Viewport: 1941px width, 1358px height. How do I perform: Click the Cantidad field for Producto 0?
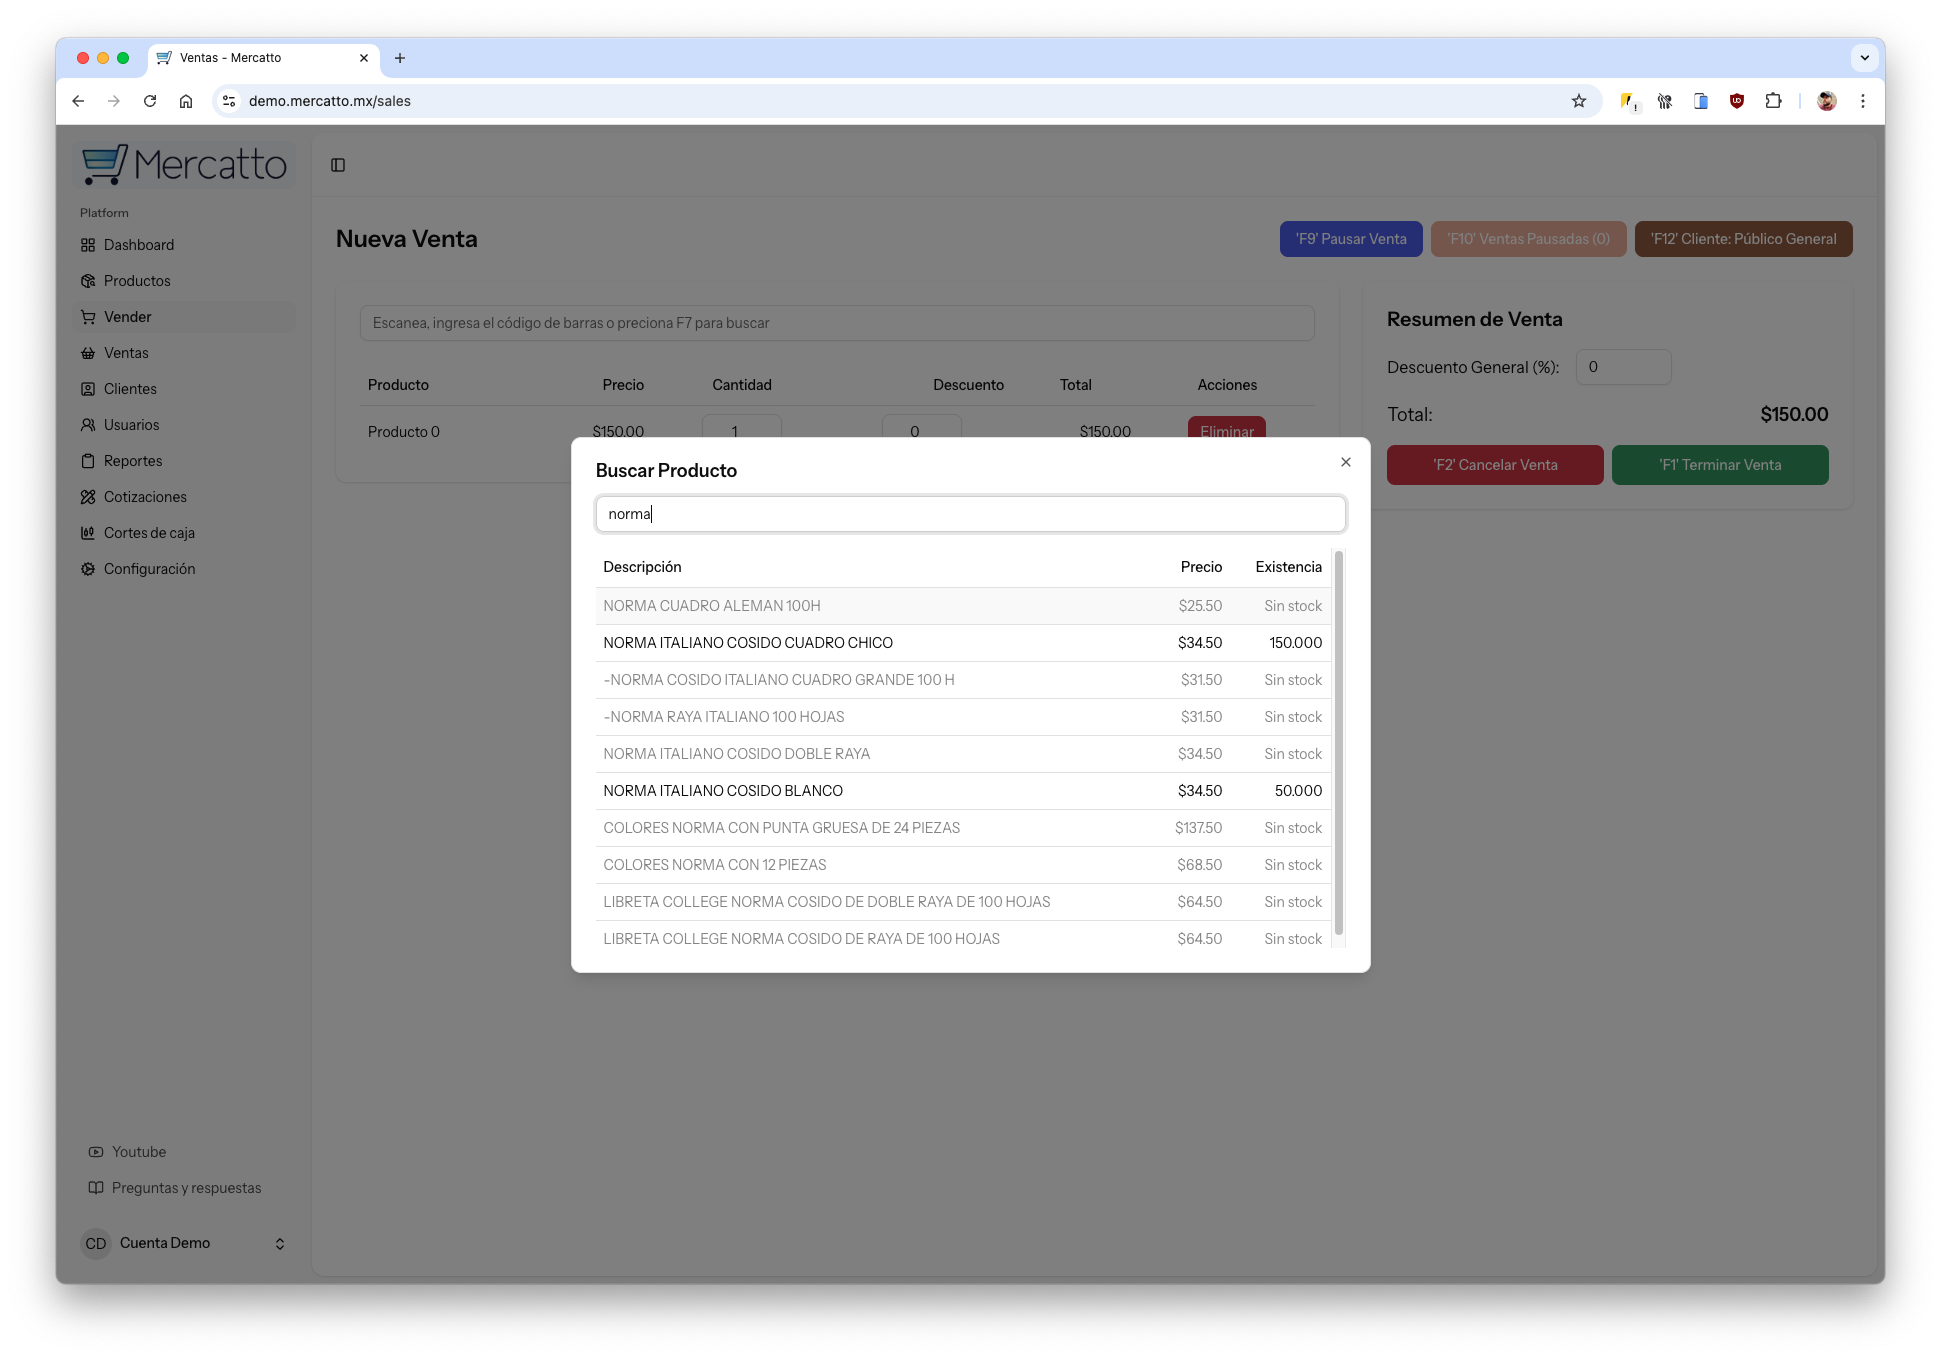[742, 427]
